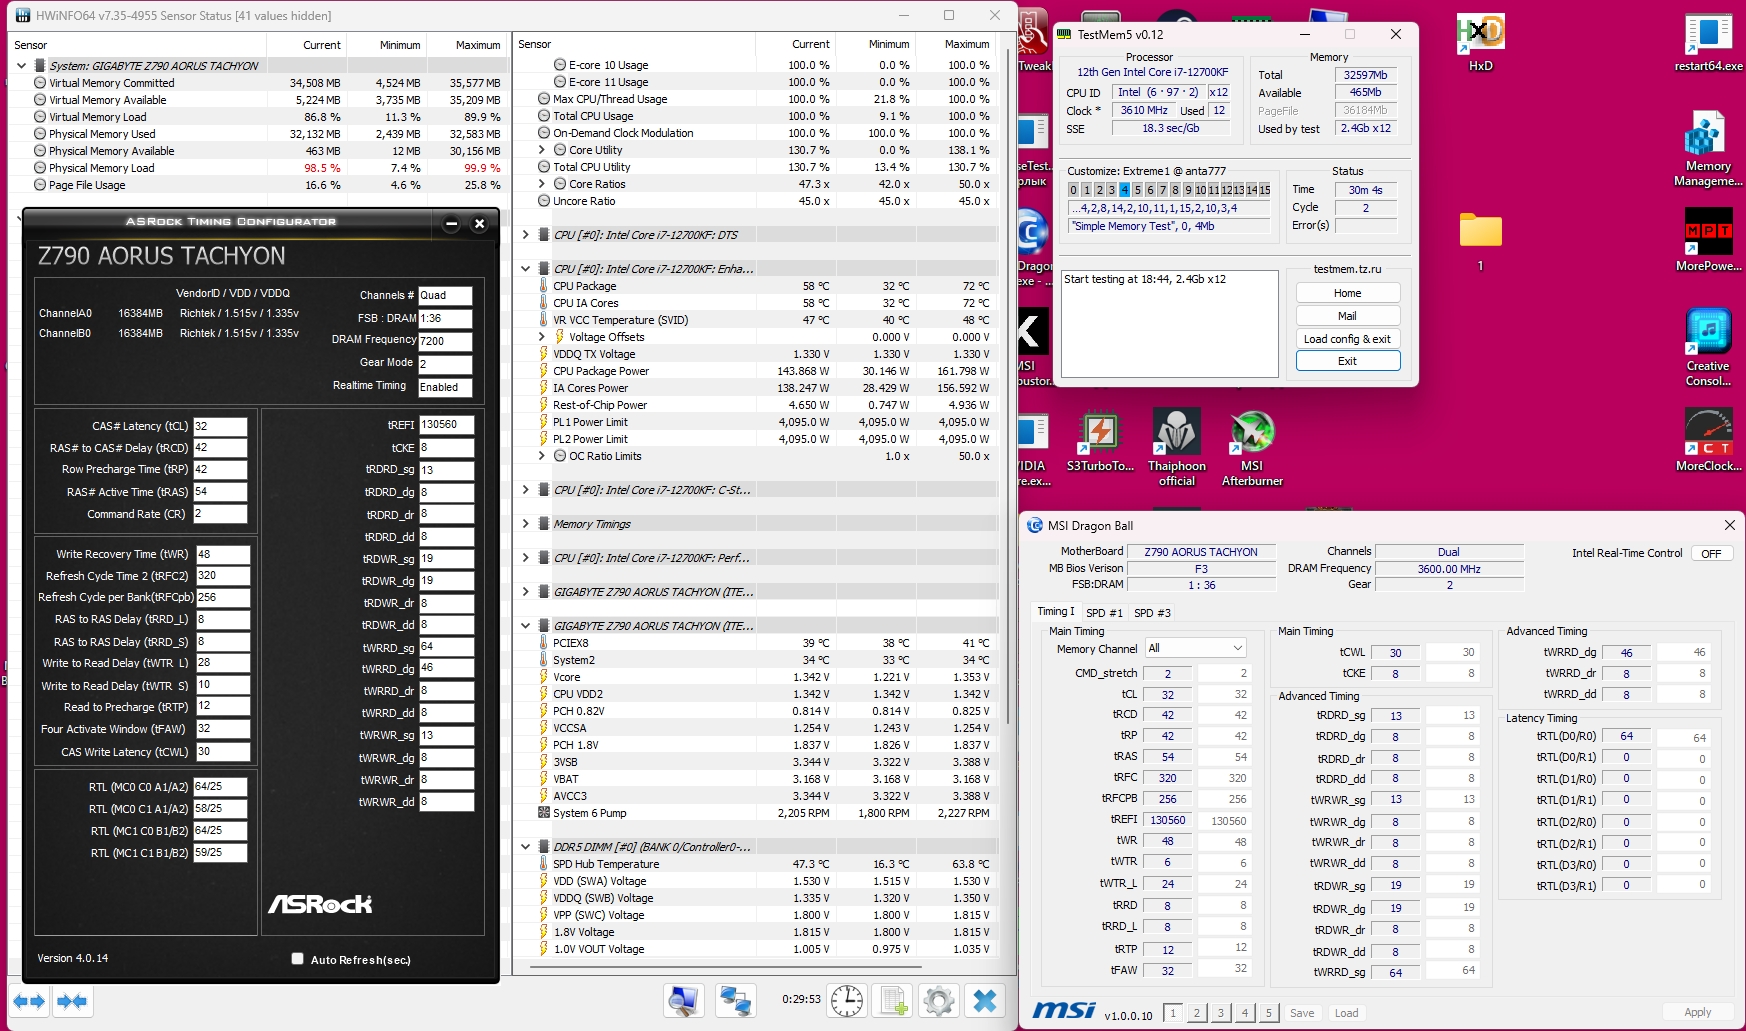
Task: Open S3TurboTool desktop shortcut
Action: click(1100, 440)
